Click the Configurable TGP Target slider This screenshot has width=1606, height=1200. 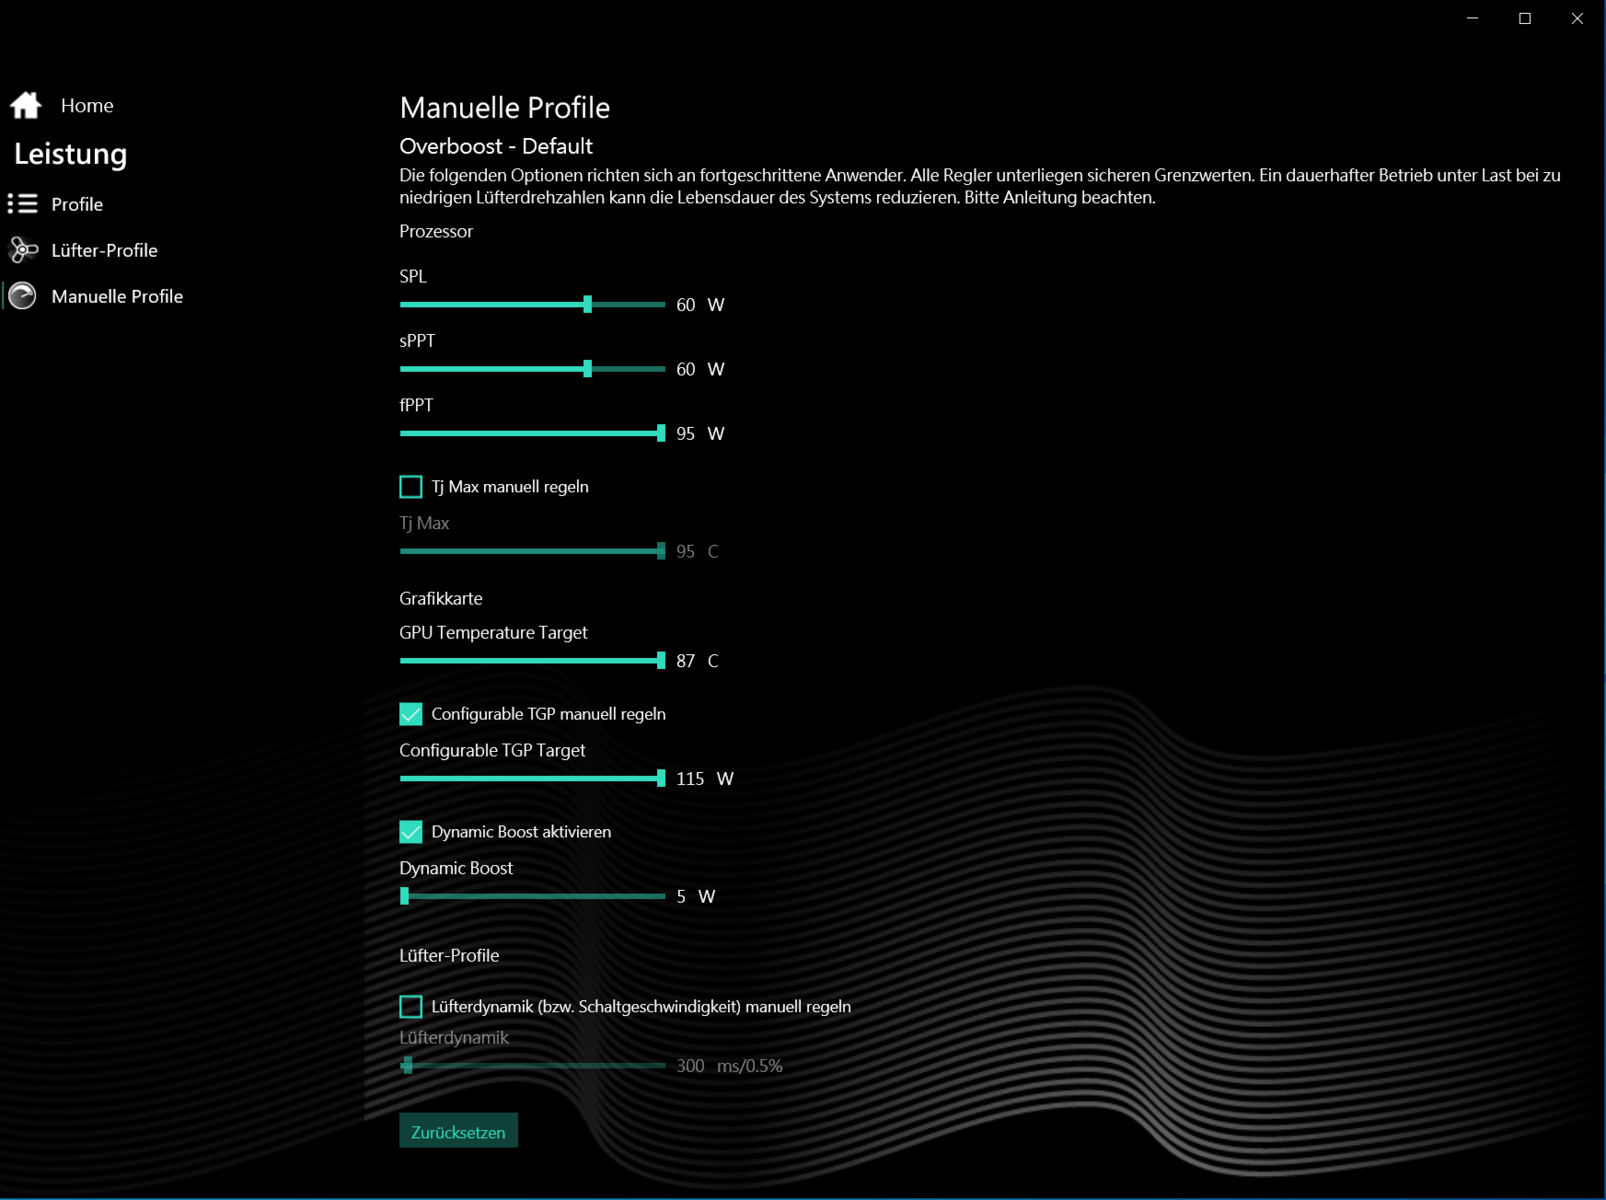pyautogui.click(x=530, y=779)
